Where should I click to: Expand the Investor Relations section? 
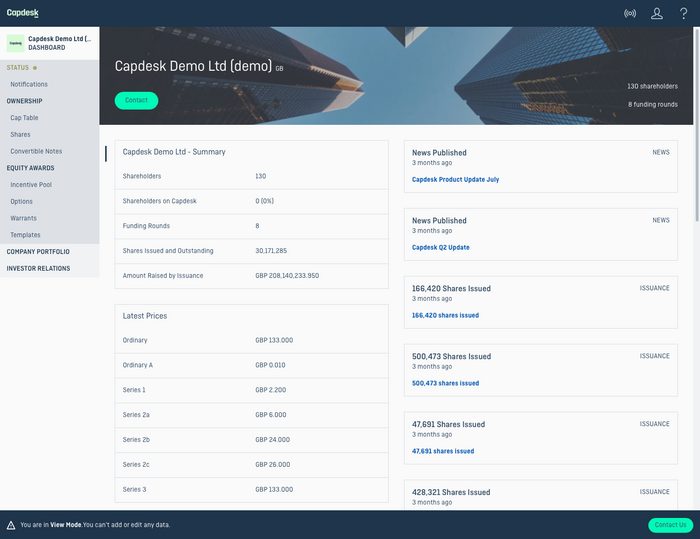38,268
